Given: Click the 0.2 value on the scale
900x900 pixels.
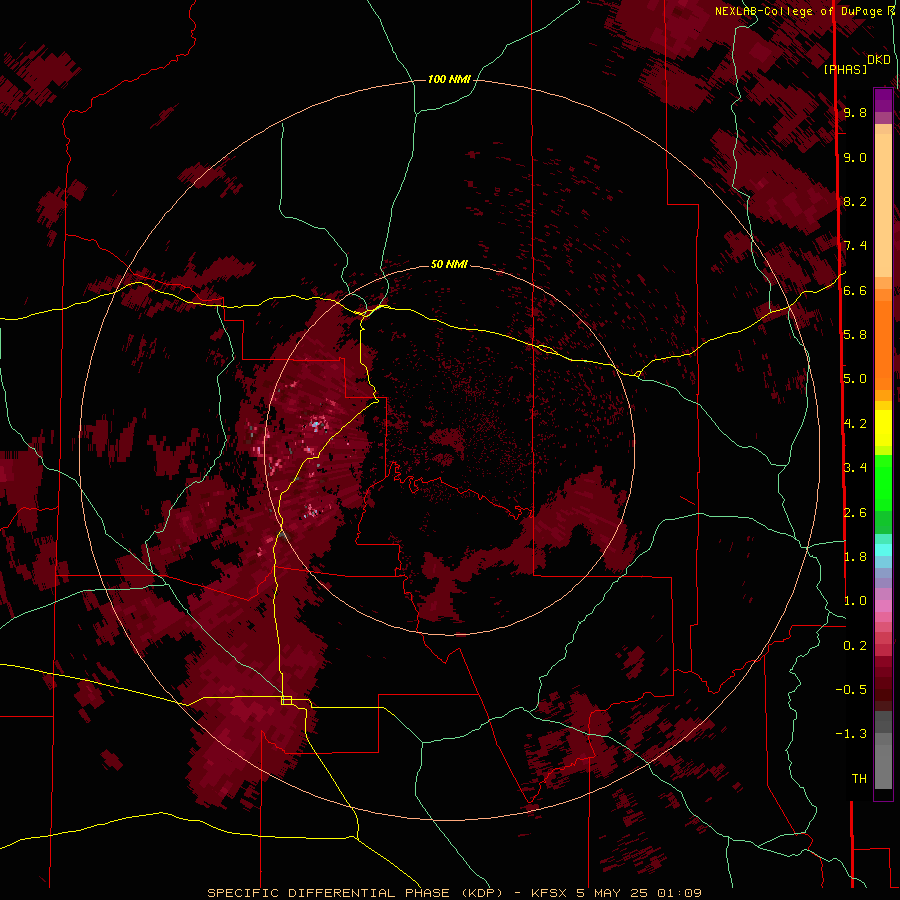Looking at the screenshot, I should click(x=855, y=646).
